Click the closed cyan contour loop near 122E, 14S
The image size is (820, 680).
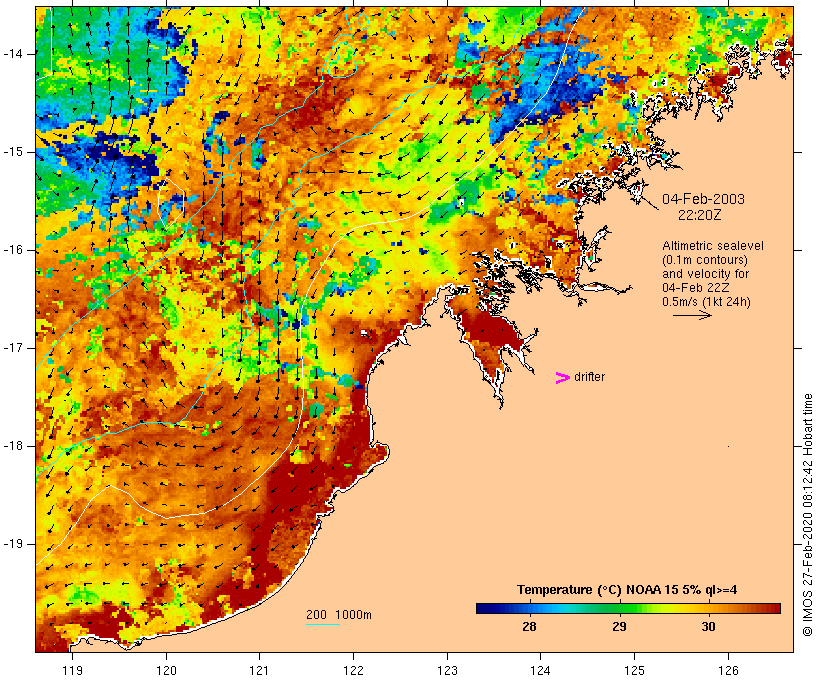pos(342,60)
